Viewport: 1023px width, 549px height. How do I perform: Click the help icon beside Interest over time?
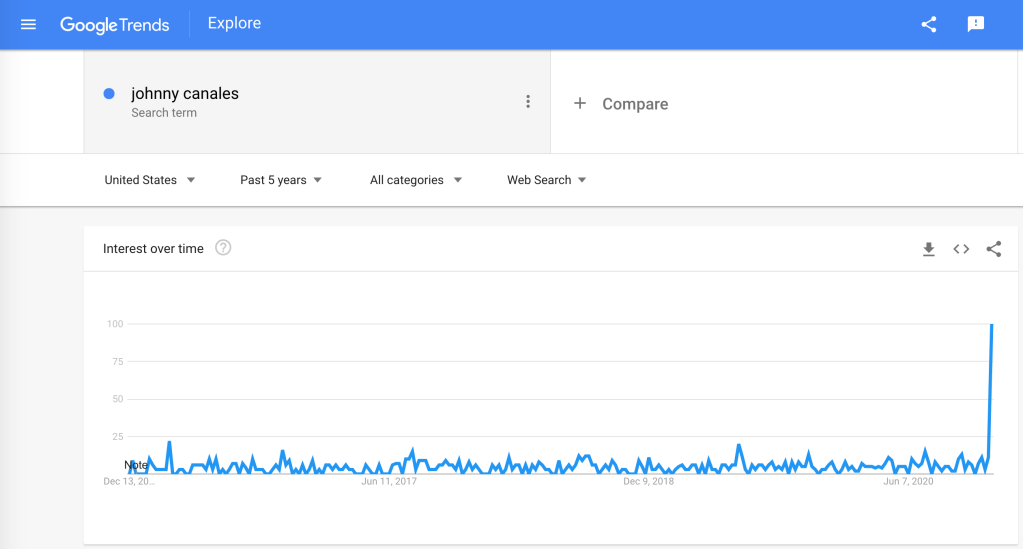[223, 248]
